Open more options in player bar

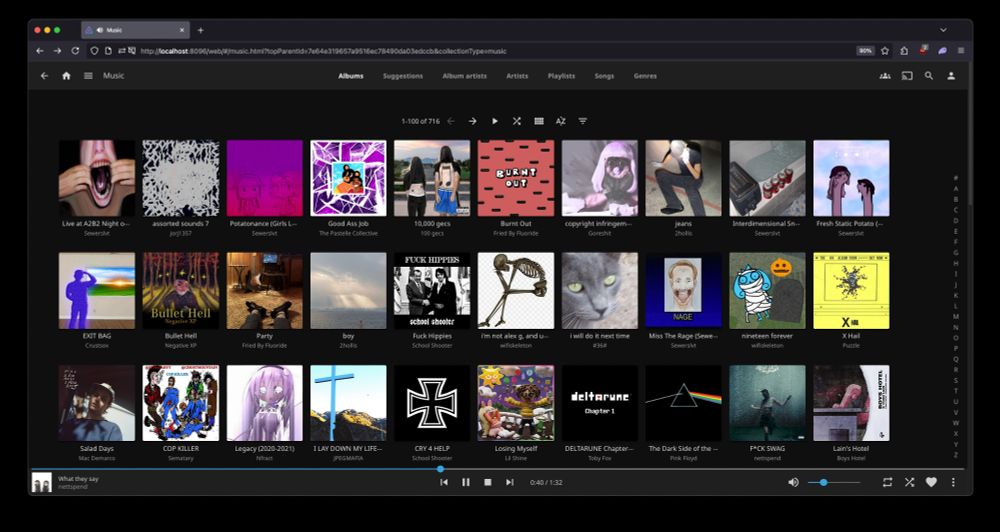click(953, 482)
